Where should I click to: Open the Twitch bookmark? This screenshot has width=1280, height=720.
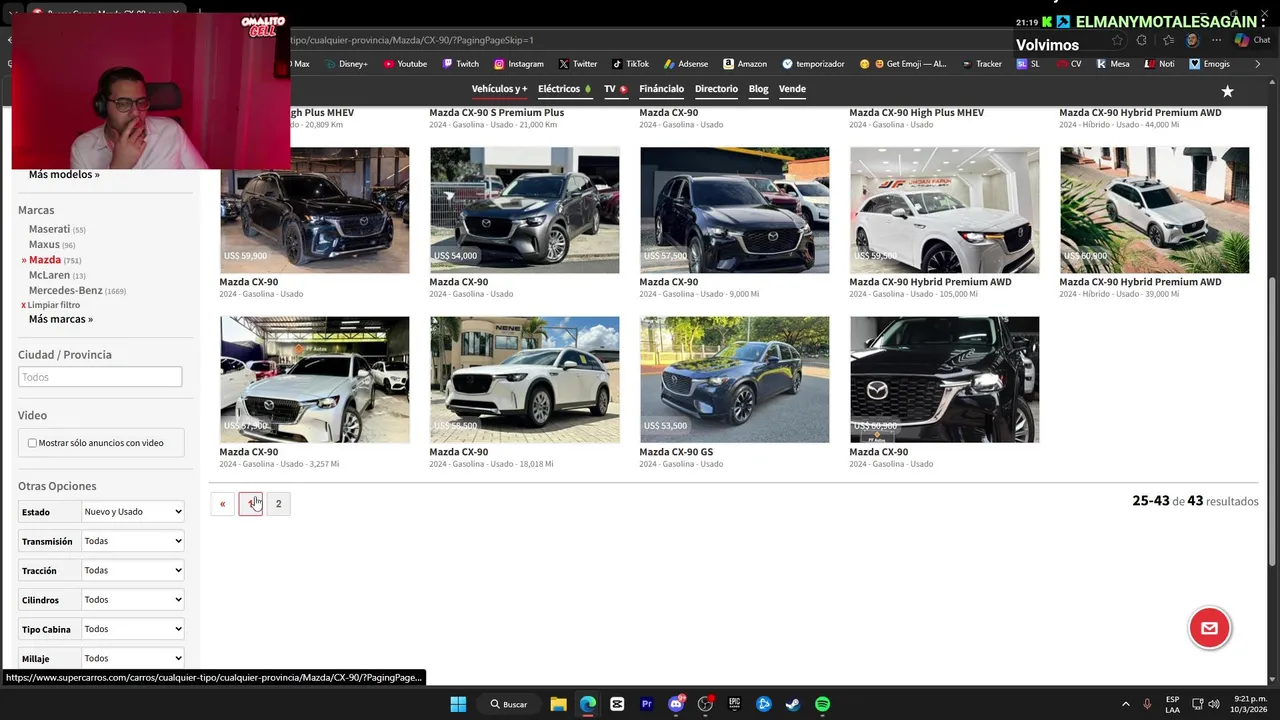click(460, 64)
